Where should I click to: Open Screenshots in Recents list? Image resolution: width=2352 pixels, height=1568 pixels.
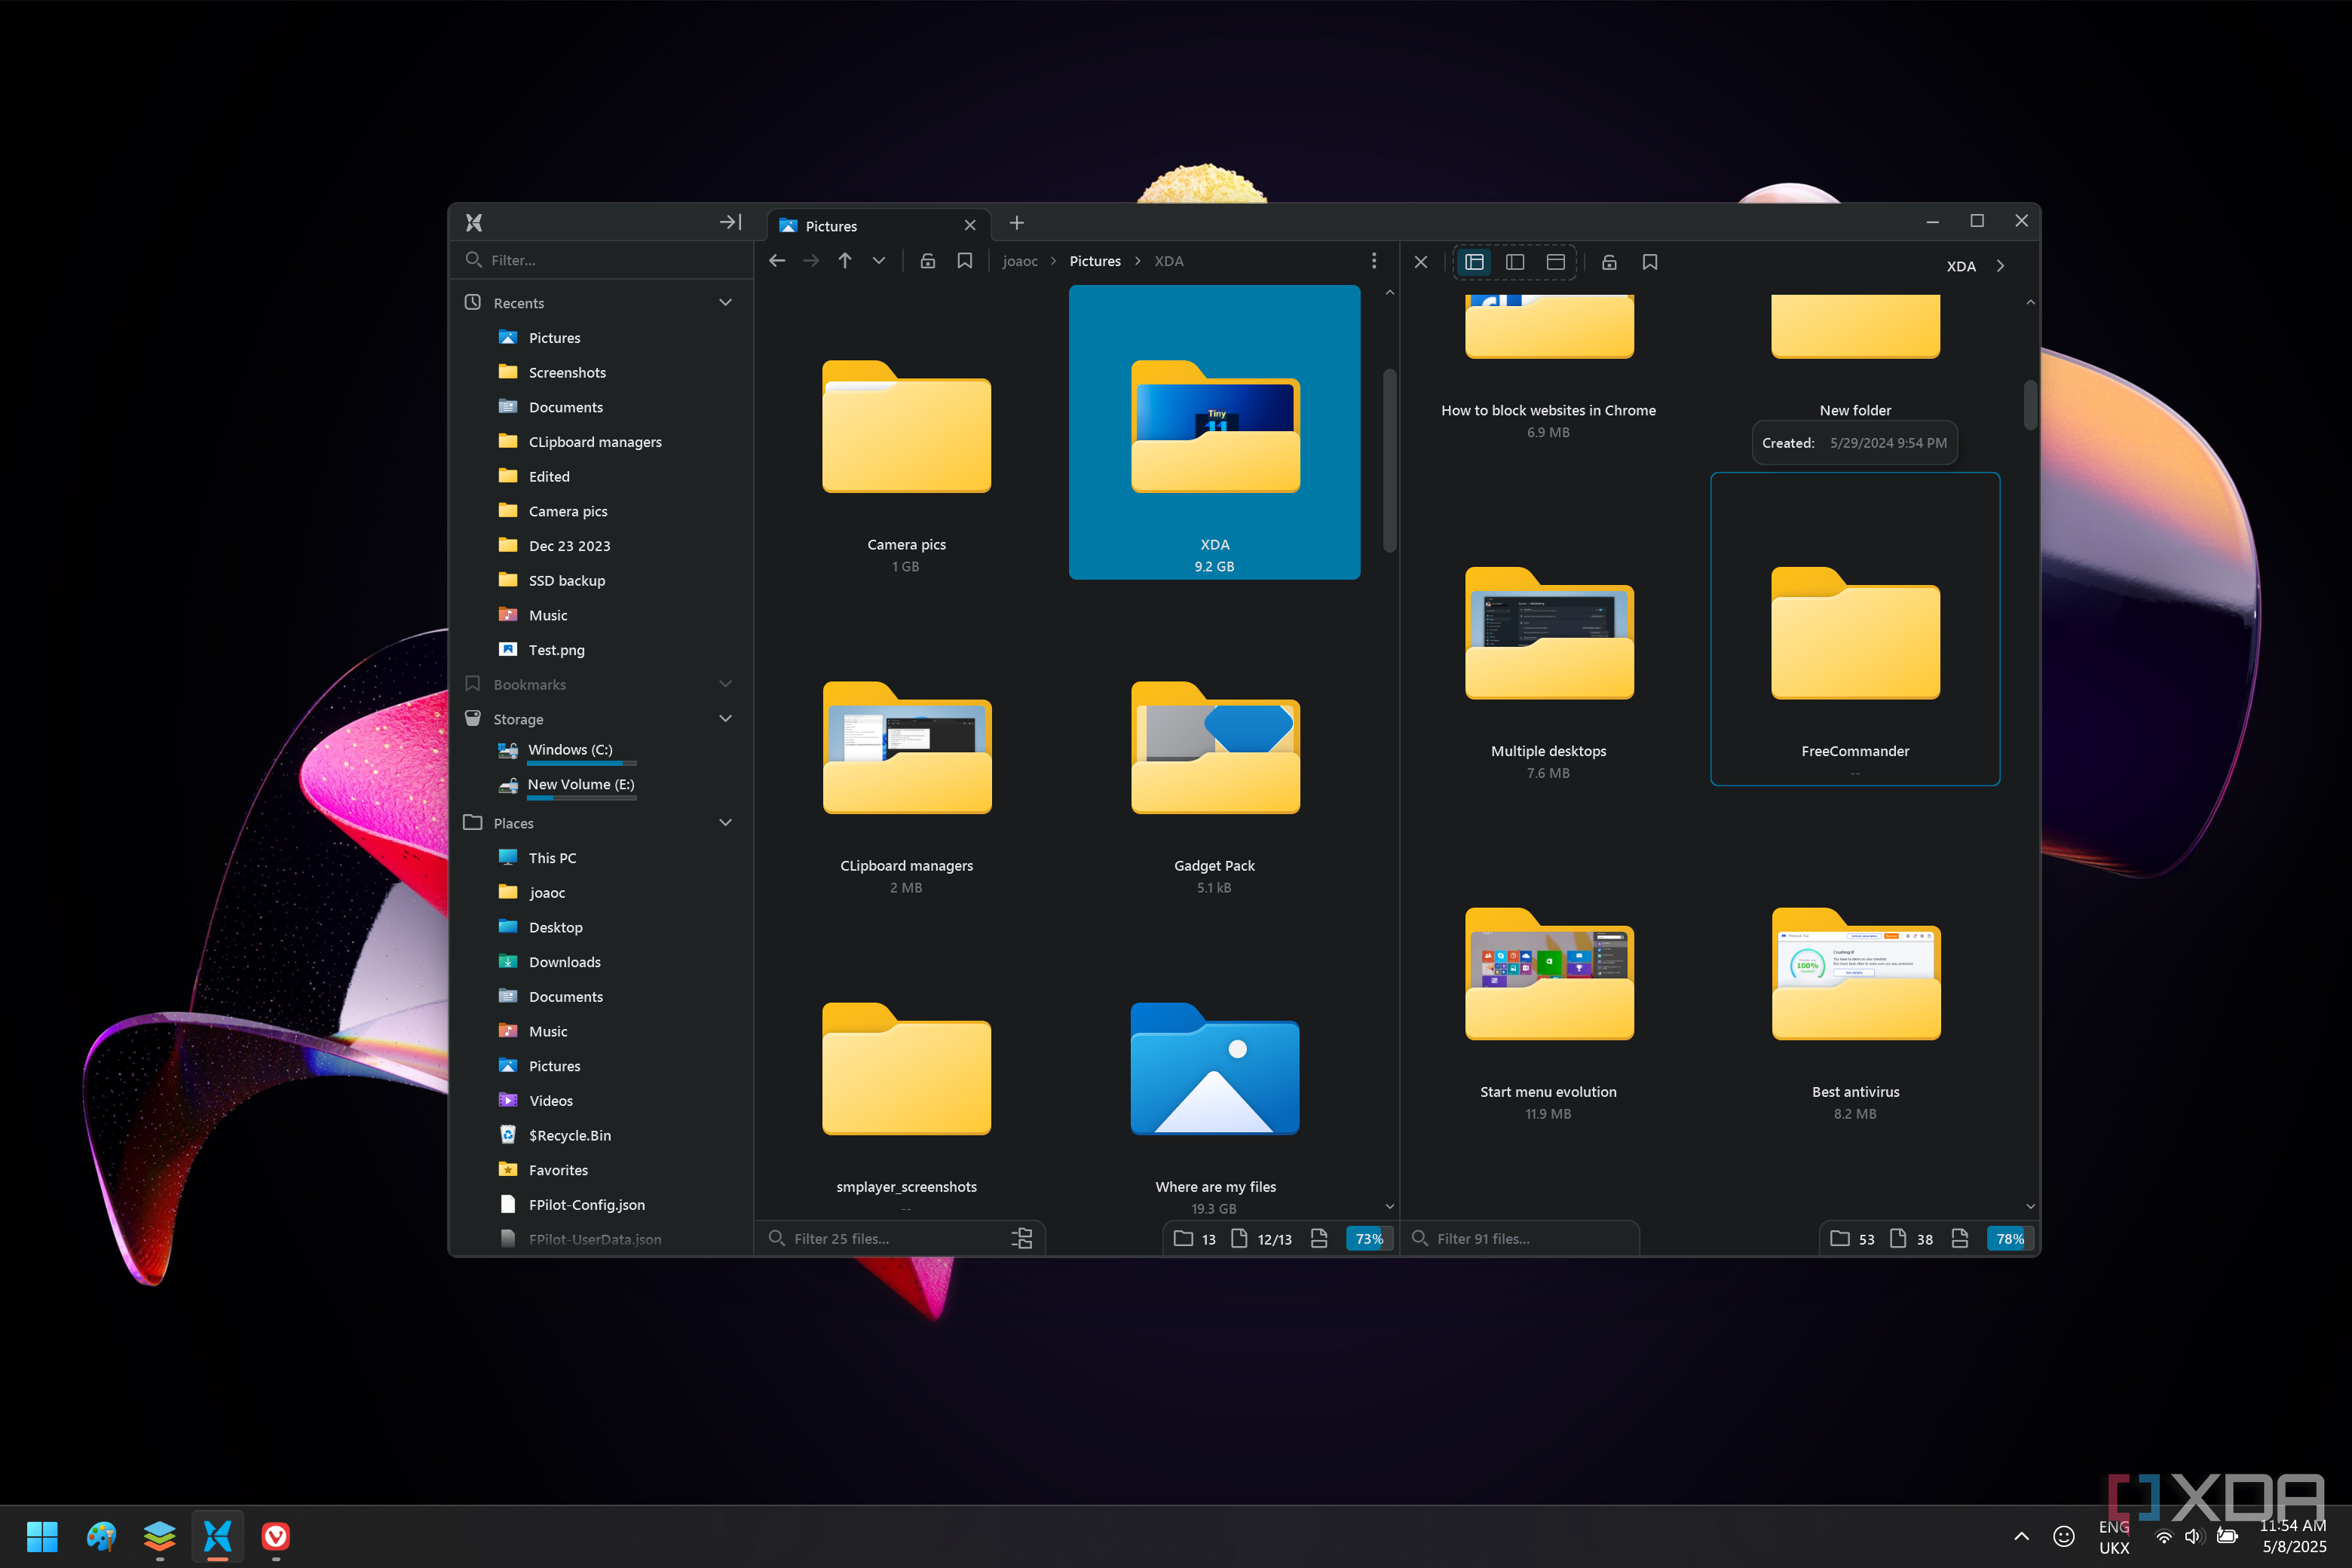(x=567, y=373)
